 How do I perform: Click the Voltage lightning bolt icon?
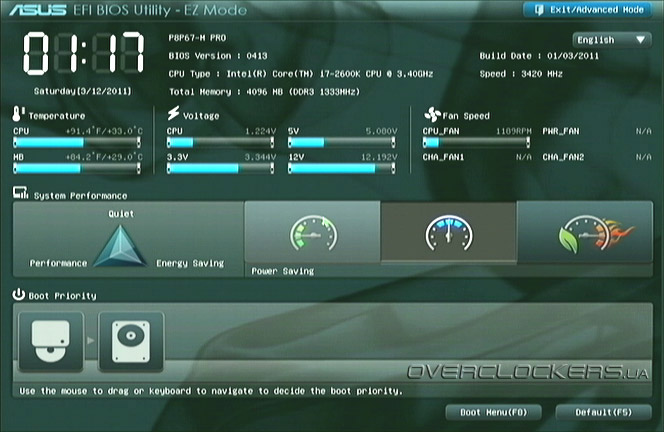coord(173,113)
